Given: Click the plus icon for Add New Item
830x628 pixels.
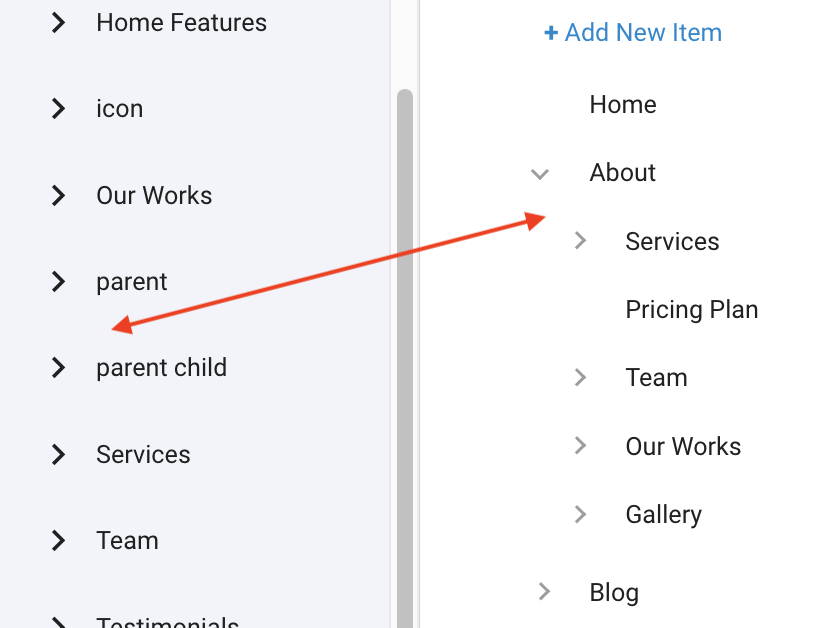Looking at the screenshot, I should pos(551,33).
